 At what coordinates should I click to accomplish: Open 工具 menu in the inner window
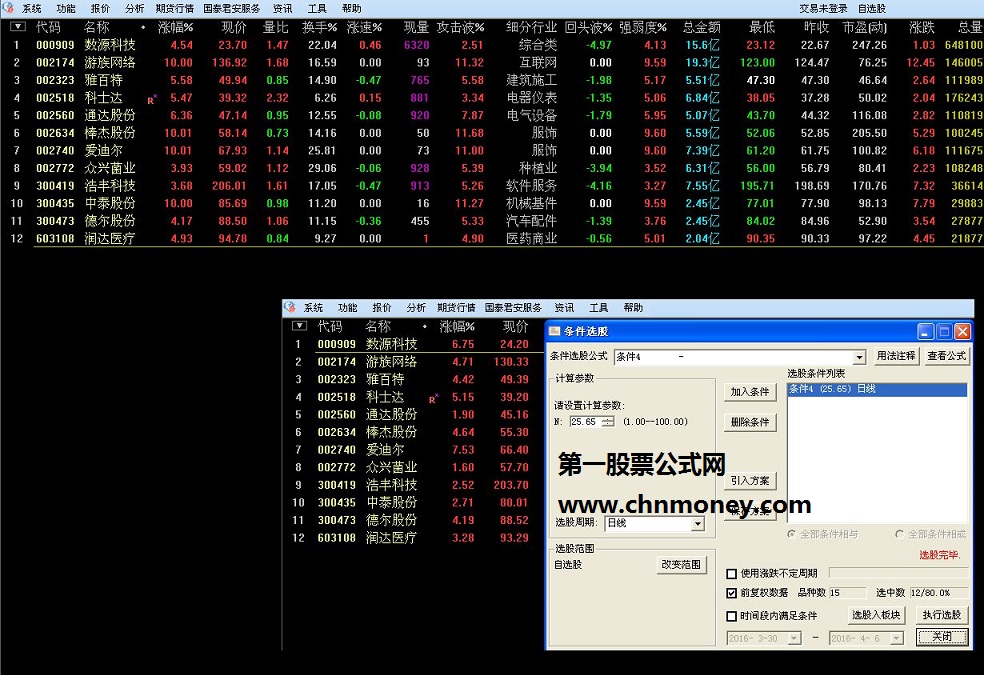pyautogui.click(x=599, y=307)
